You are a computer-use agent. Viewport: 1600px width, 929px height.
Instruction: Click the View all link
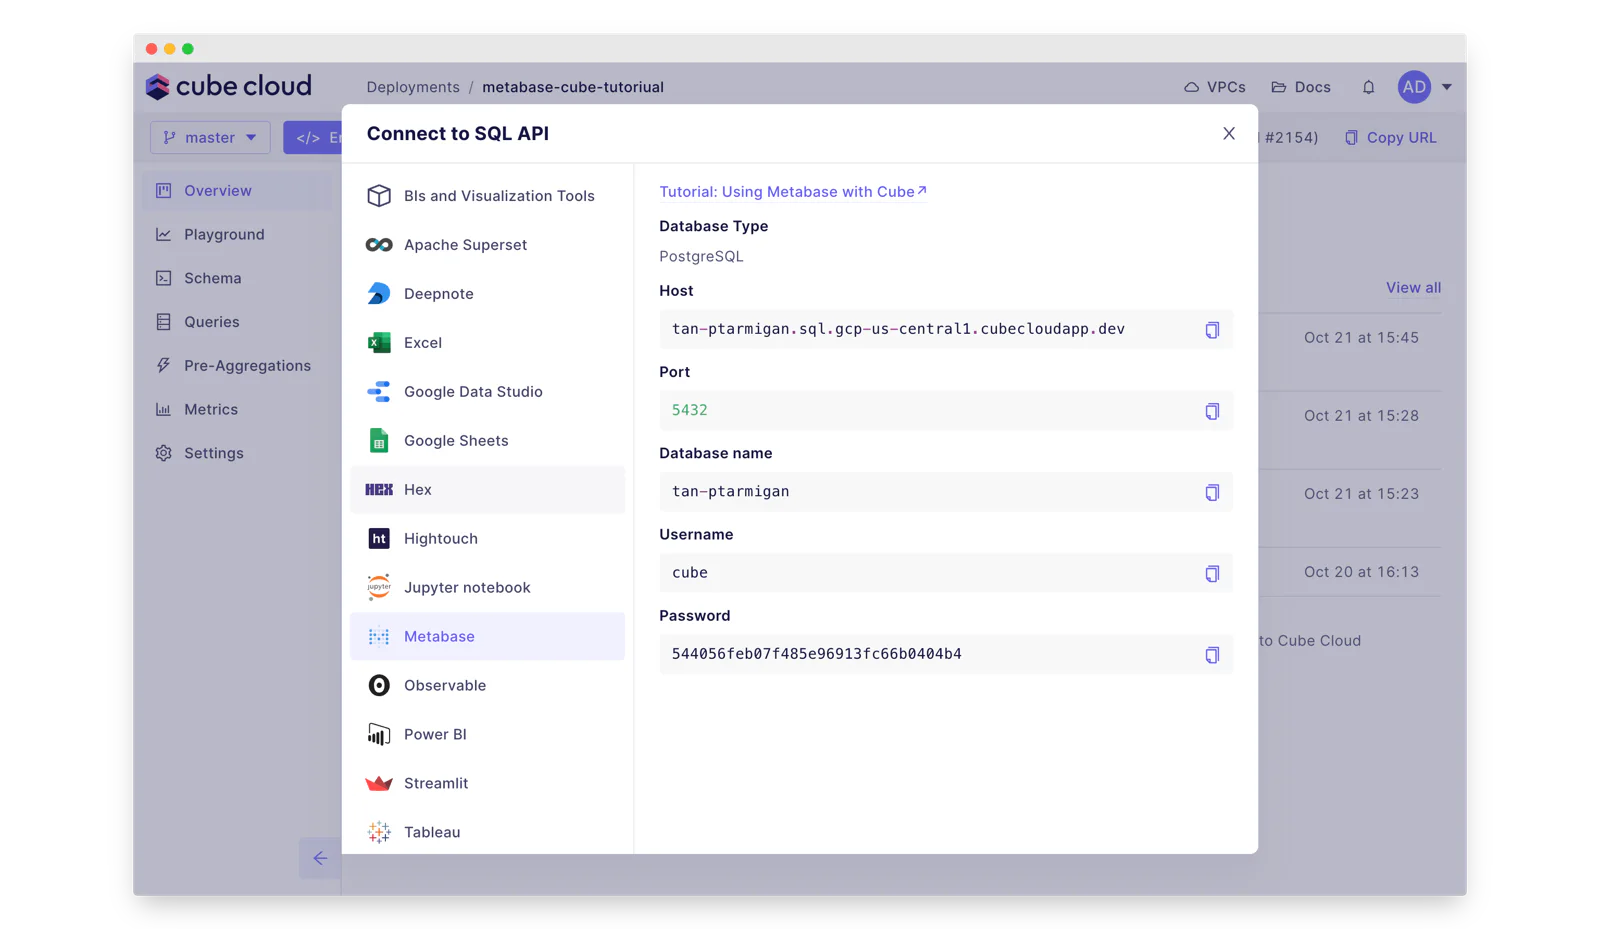click(1413, 288)
